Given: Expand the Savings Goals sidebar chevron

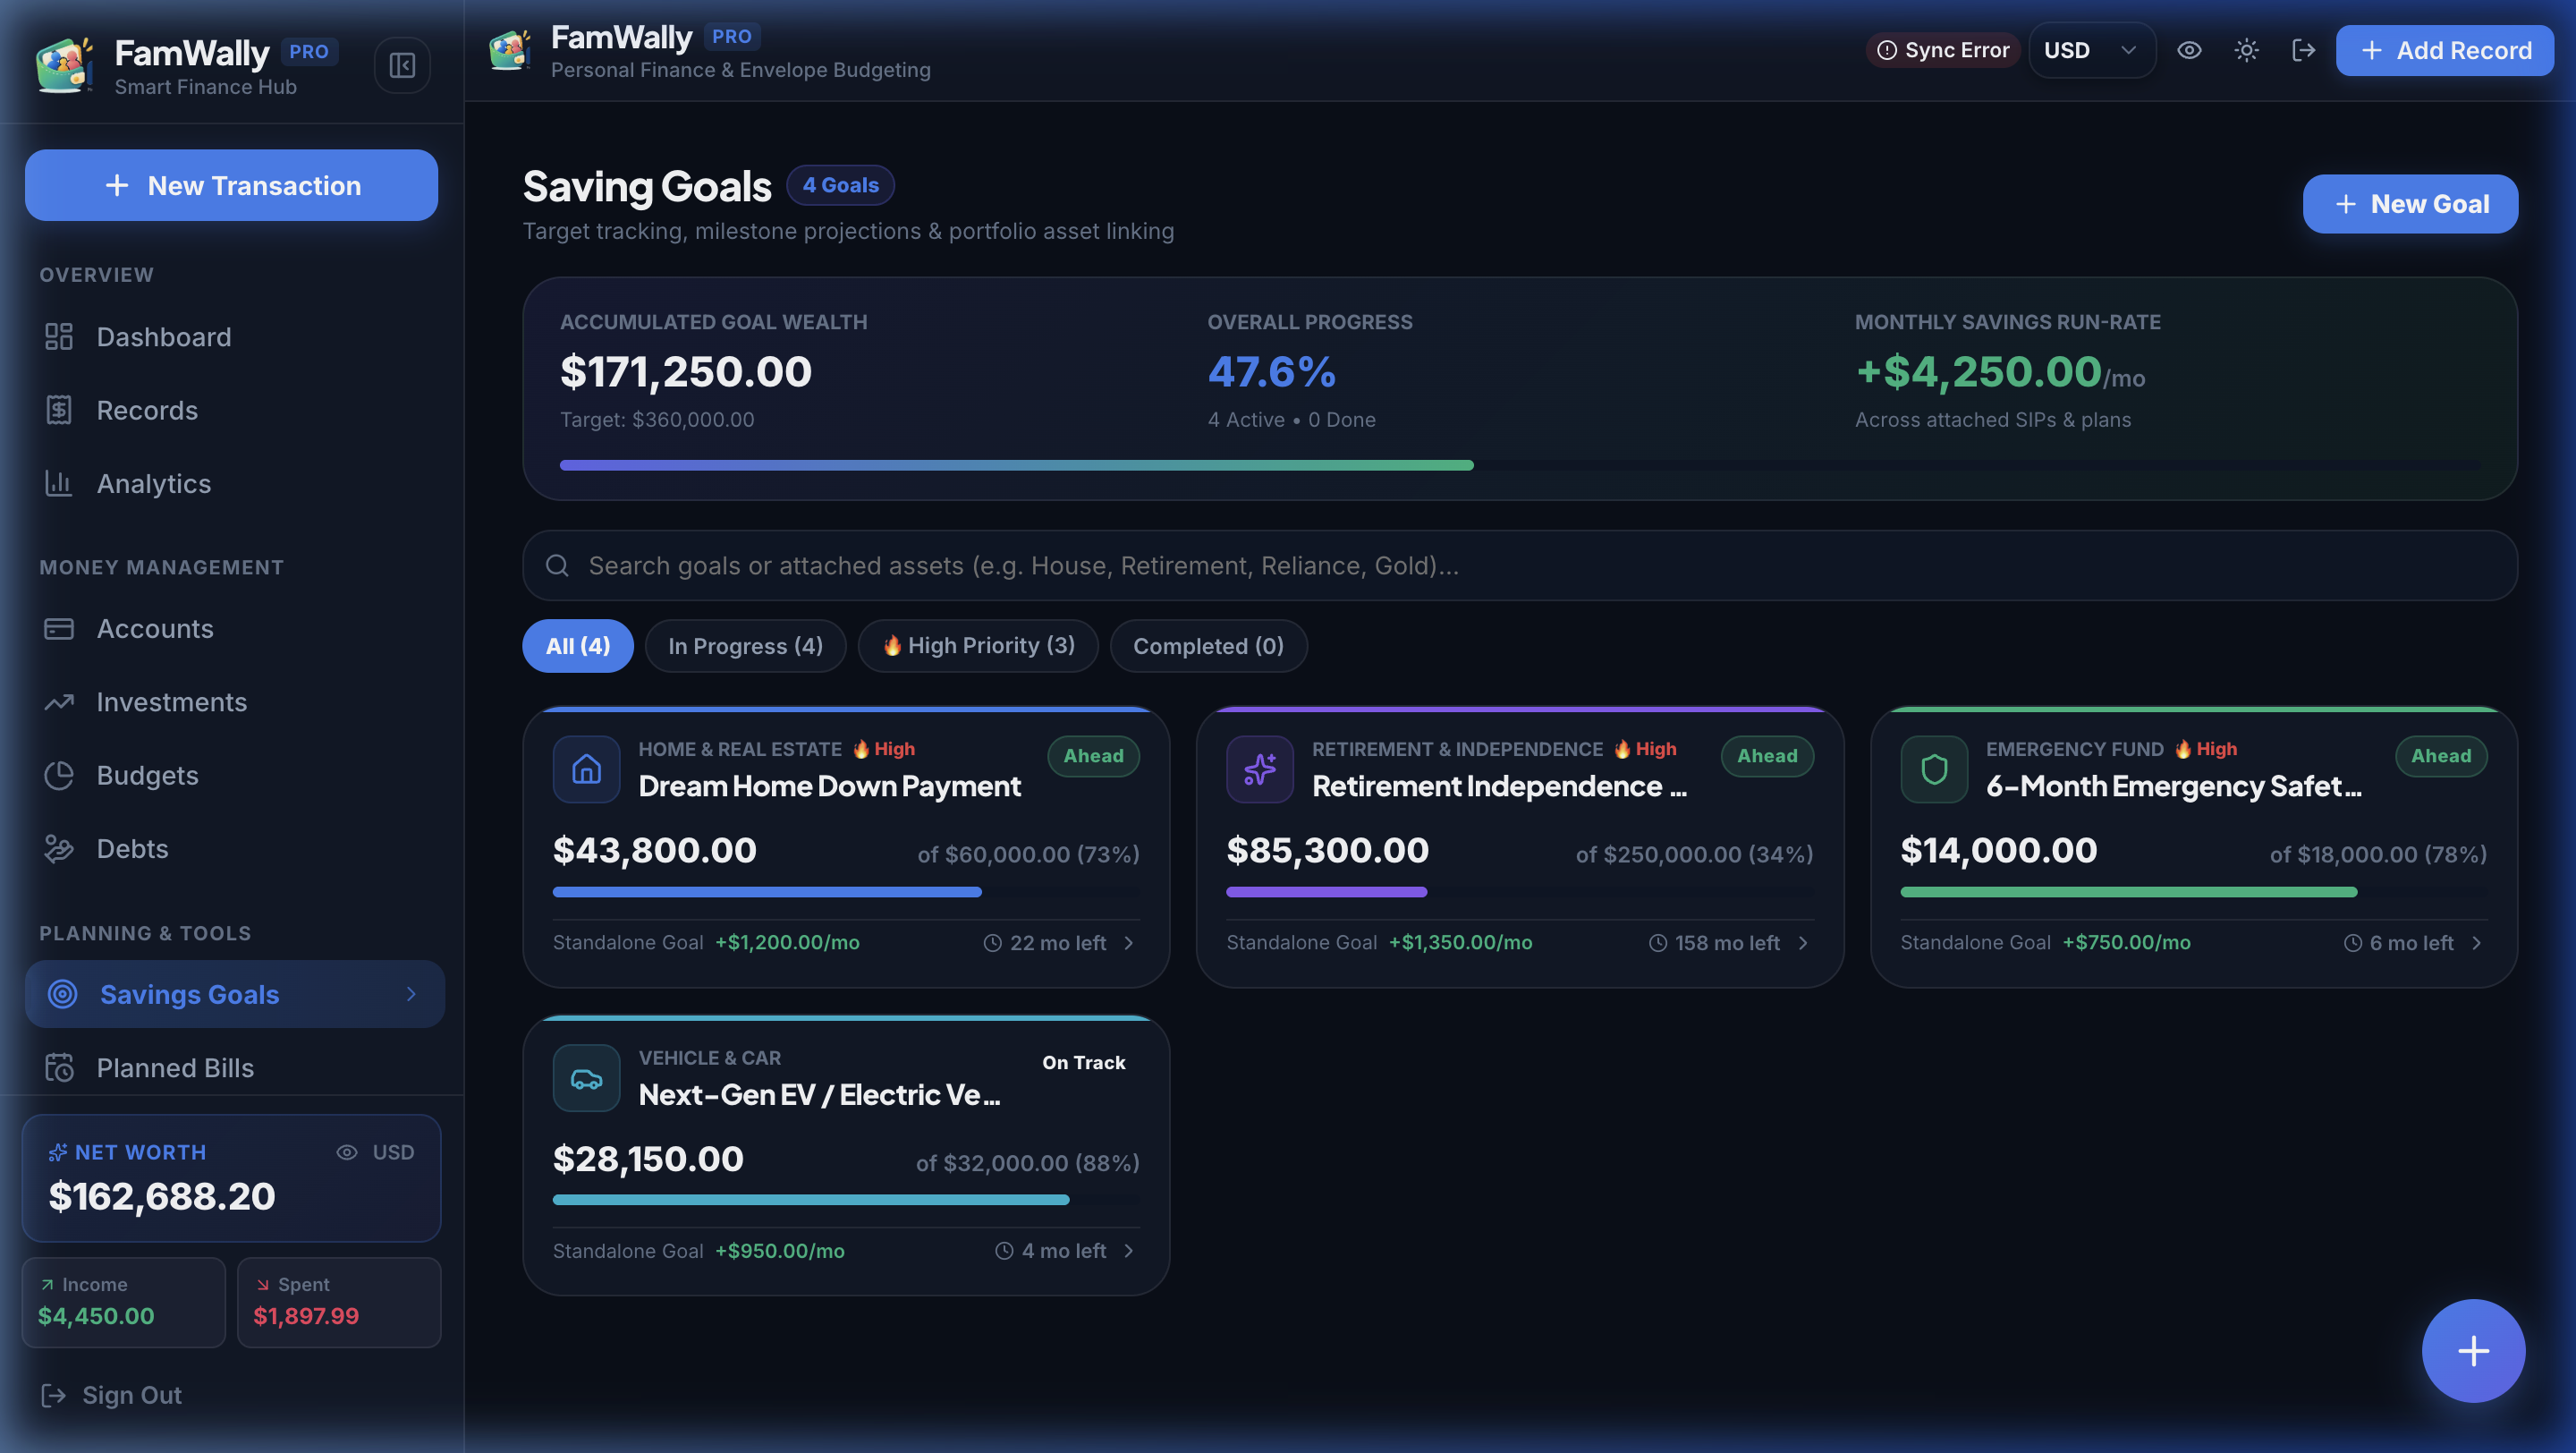Looking at the screenshot, I should [411, 994].
